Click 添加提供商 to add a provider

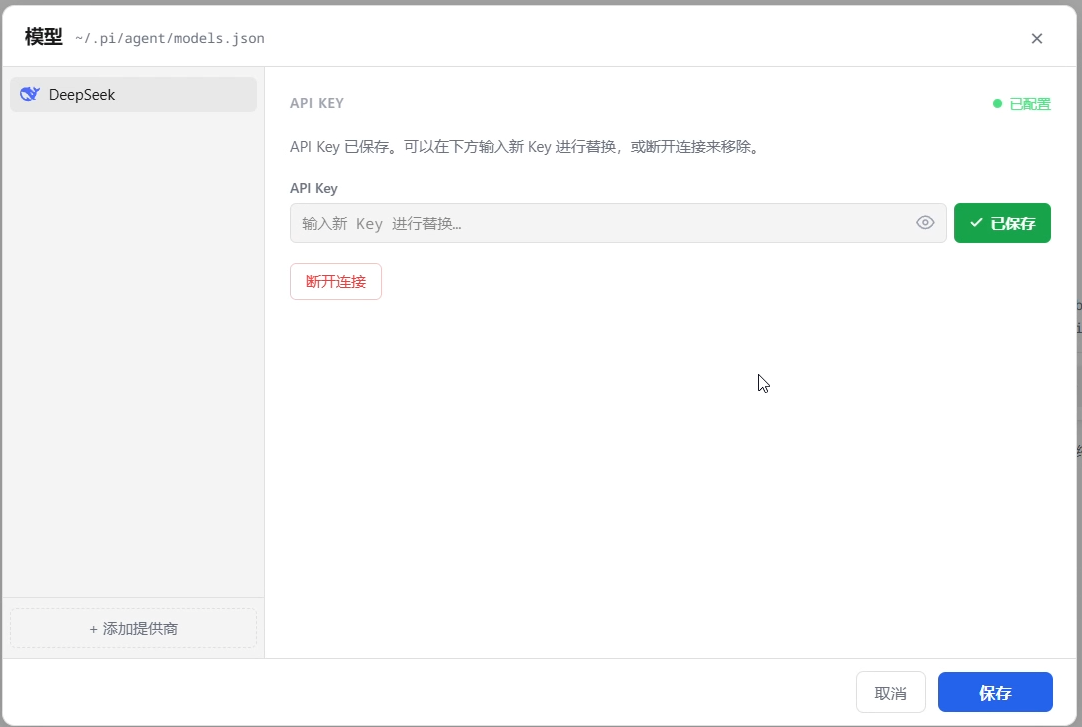click(x=133, y=628)
